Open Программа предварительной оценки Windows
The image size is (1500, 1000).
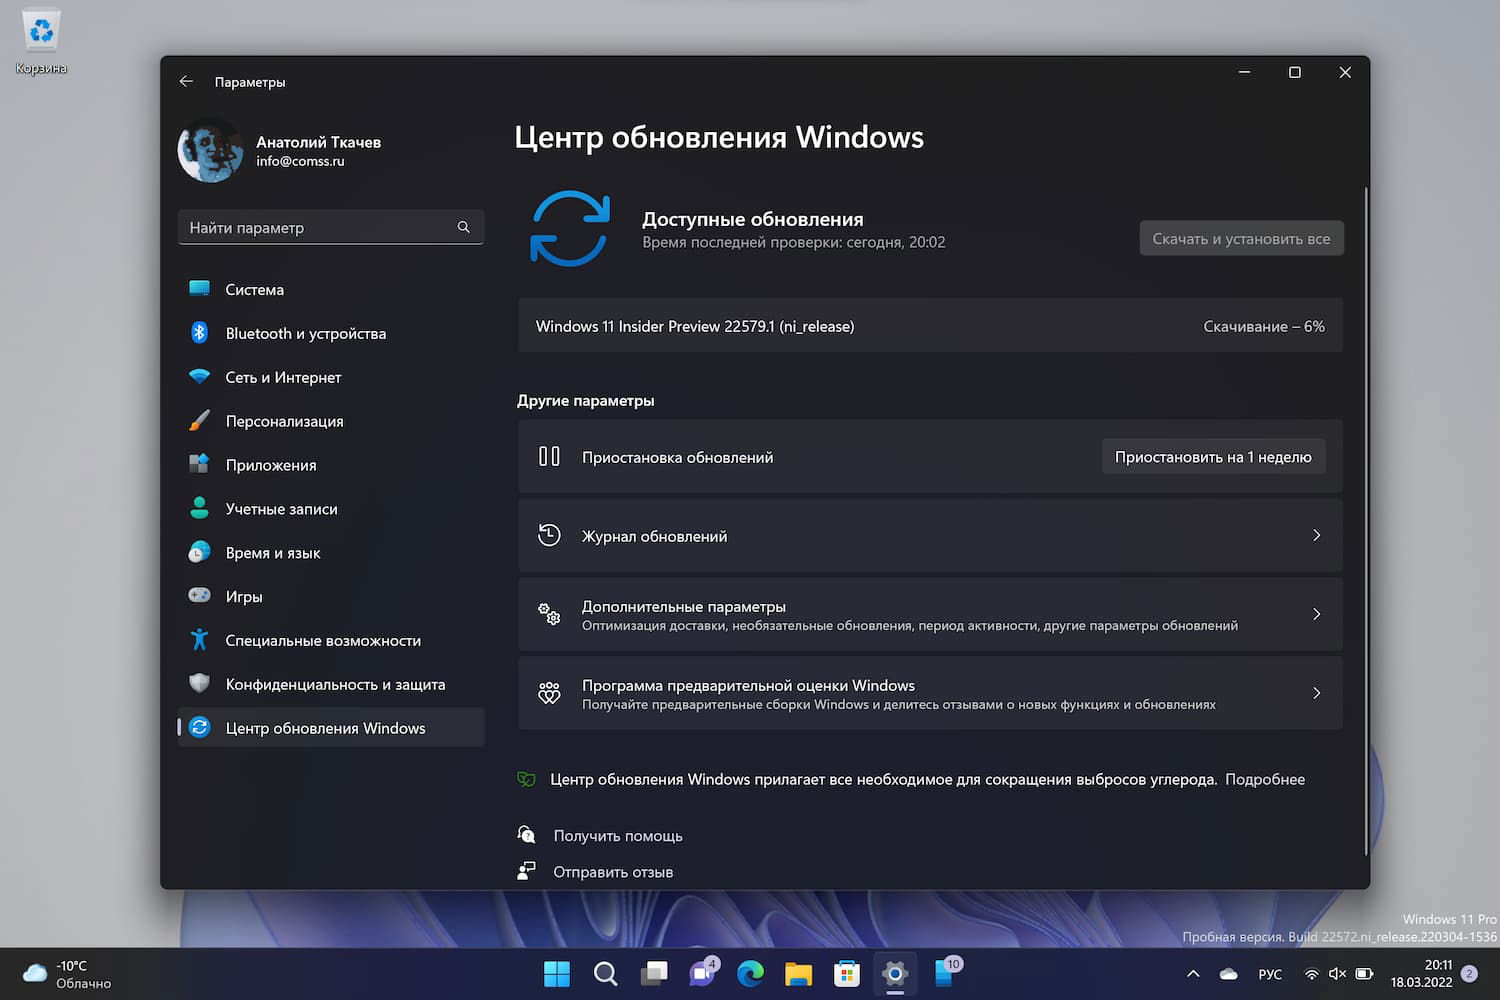[x=930, y=693]
